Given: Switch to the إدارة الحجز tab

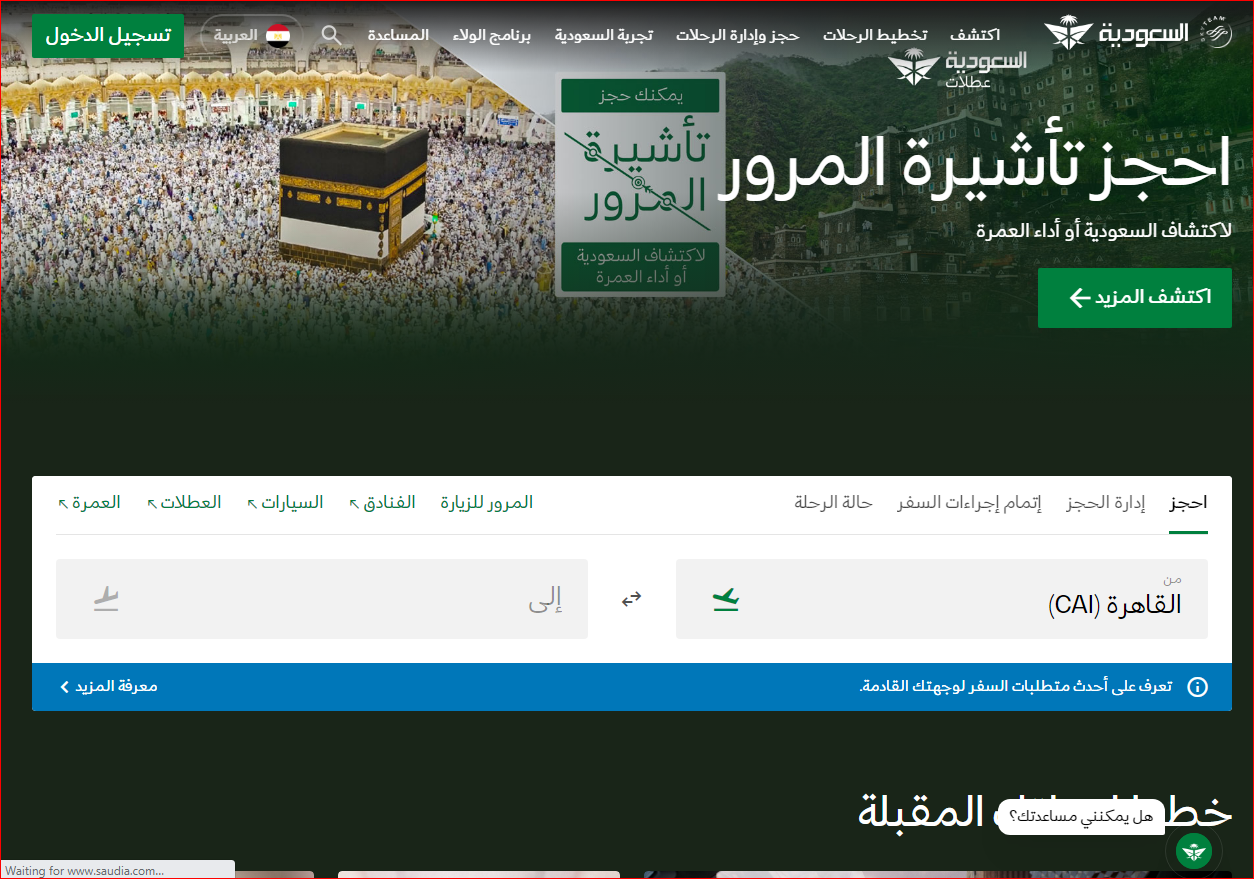Looking at the screenshot, I should coord(1106,502).
